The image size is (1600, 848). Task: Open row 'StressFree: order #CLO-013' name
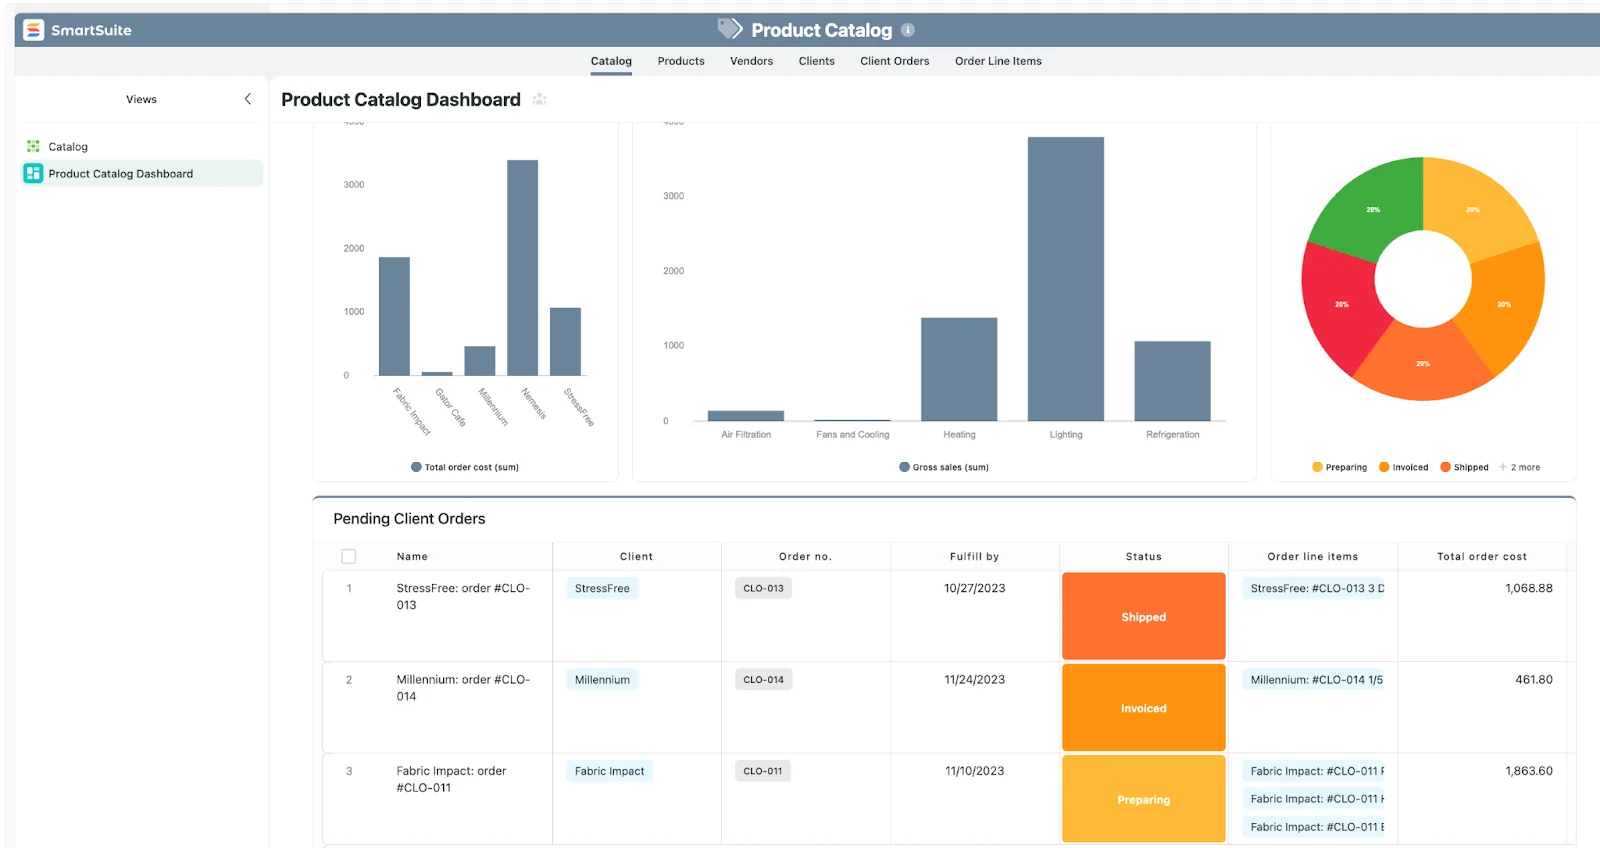click(463, 596)
